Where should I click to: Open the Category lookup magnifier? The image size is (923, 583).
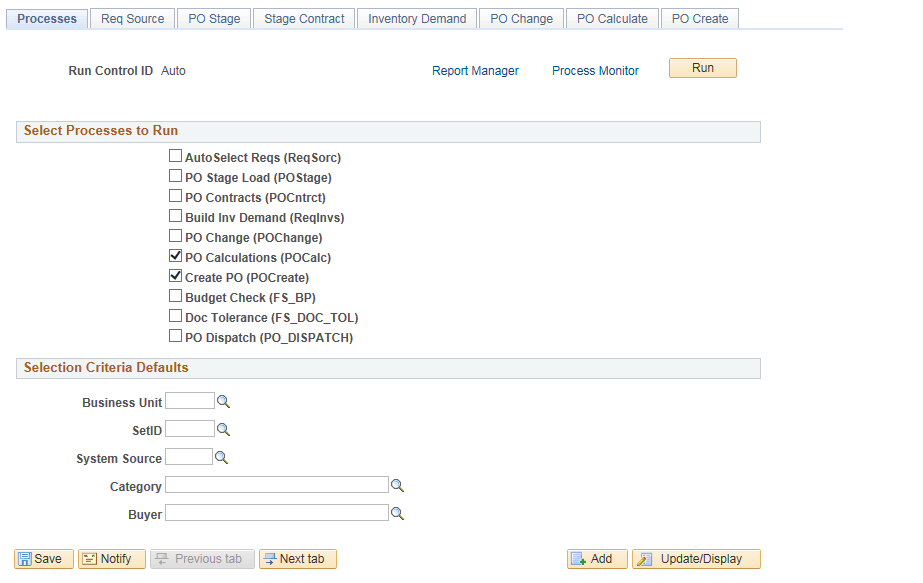coord(397,484)
